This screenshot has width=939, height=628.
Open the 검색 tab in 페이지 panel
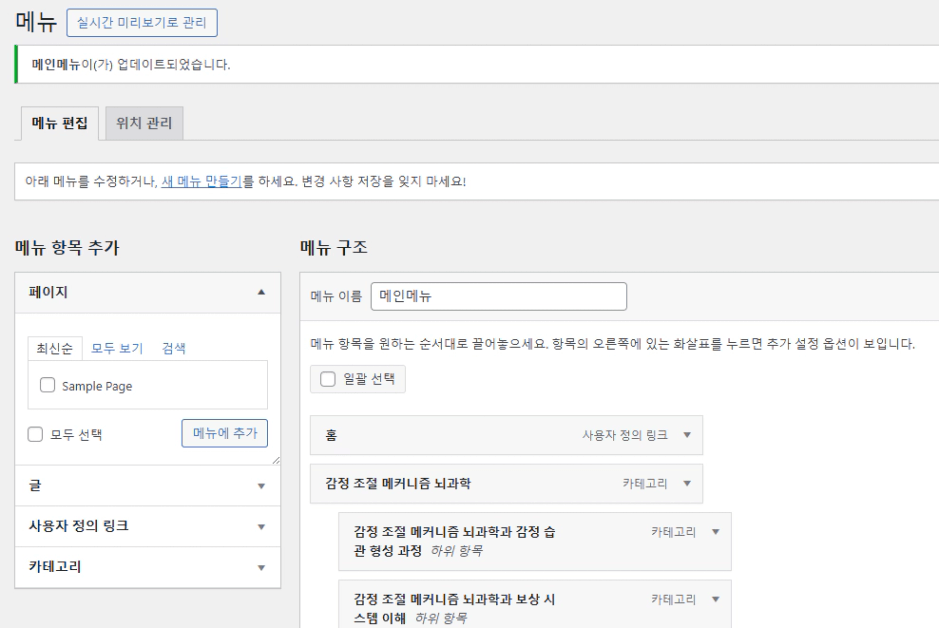174,349
